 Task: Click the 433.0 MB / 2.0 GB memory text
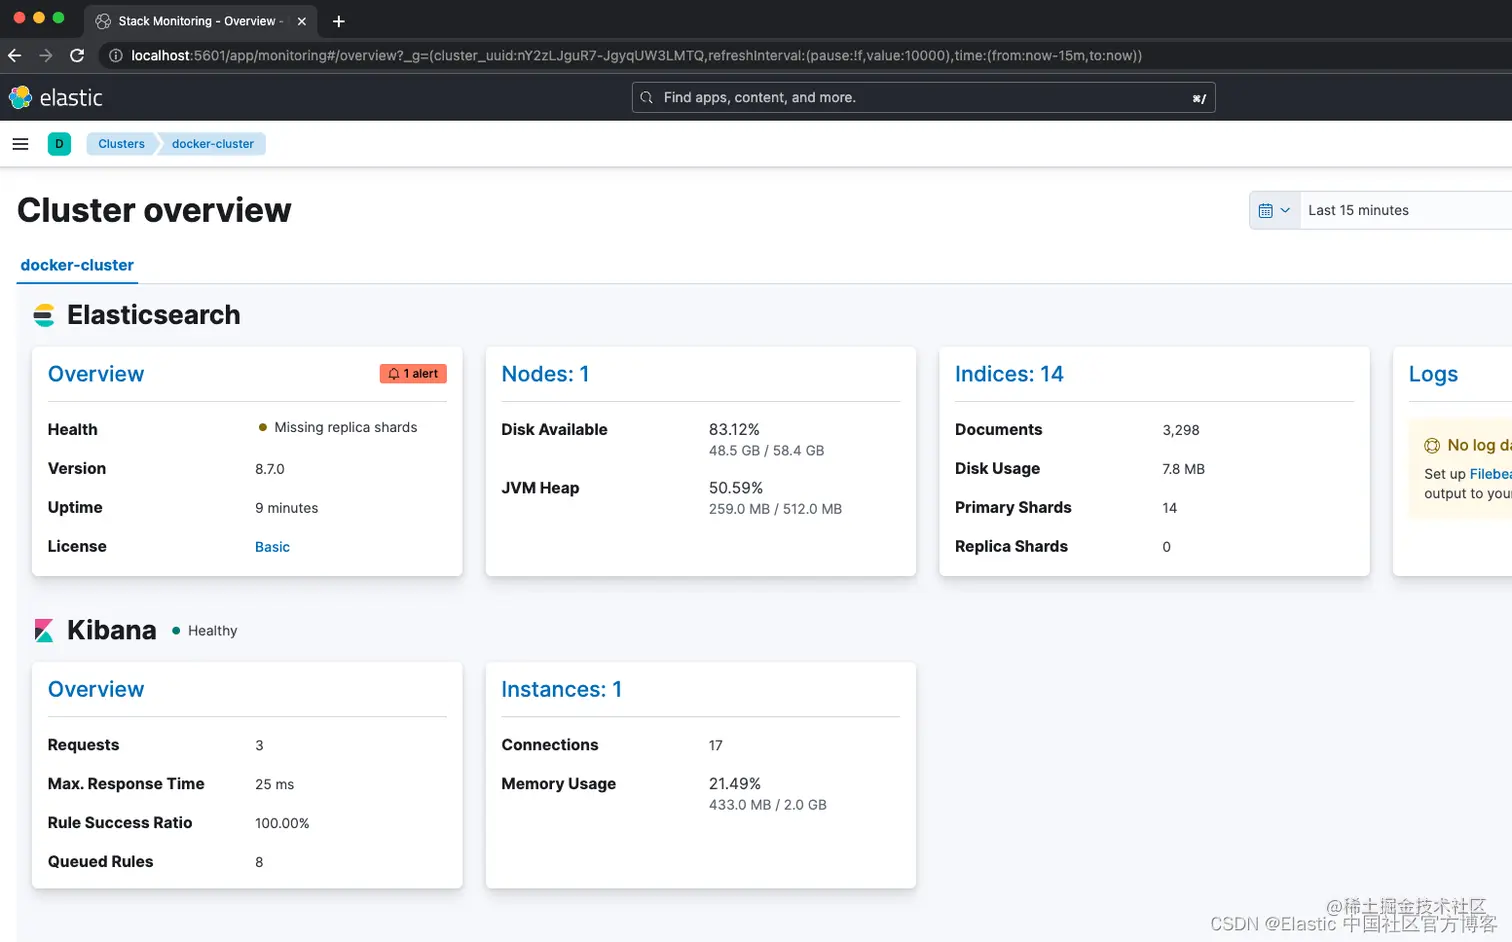(768, 805)
